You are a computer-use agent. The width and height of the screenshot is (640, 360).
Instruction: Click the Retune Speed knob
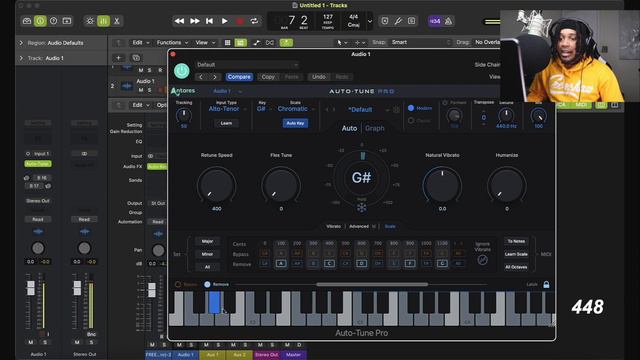pos(216,186)
